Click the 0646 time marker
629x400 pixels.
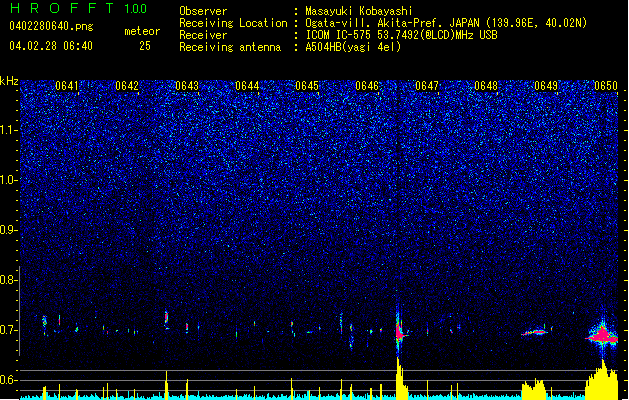pos(367,86)
